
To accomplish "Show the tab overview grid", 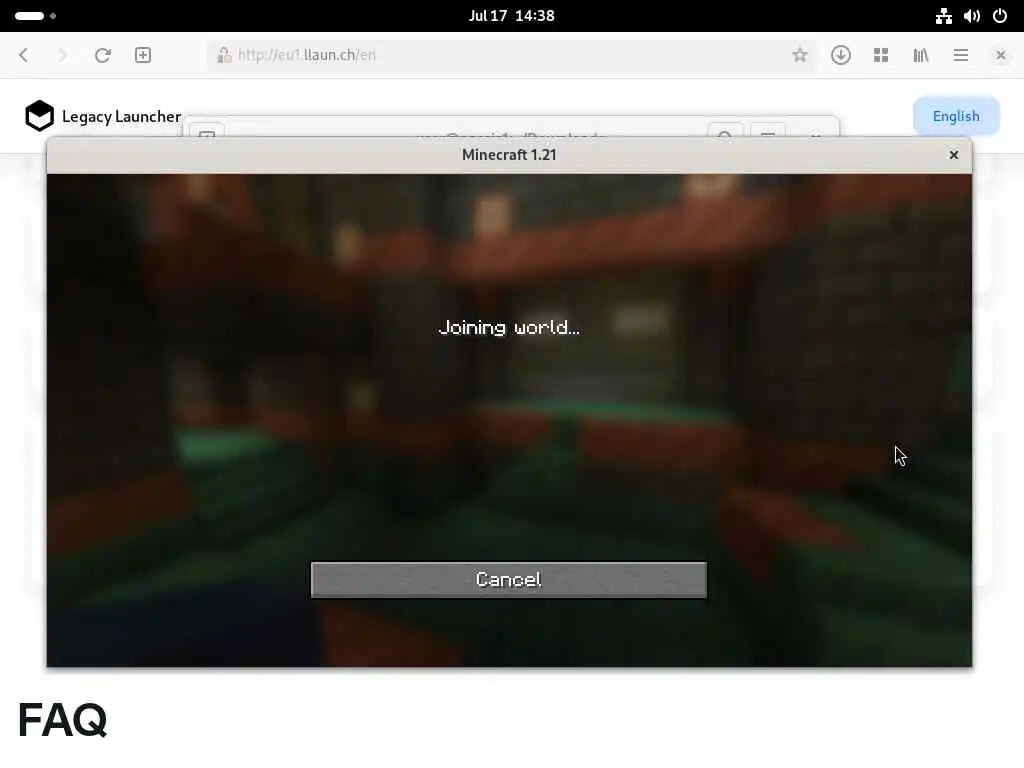I will pos(881,55).
